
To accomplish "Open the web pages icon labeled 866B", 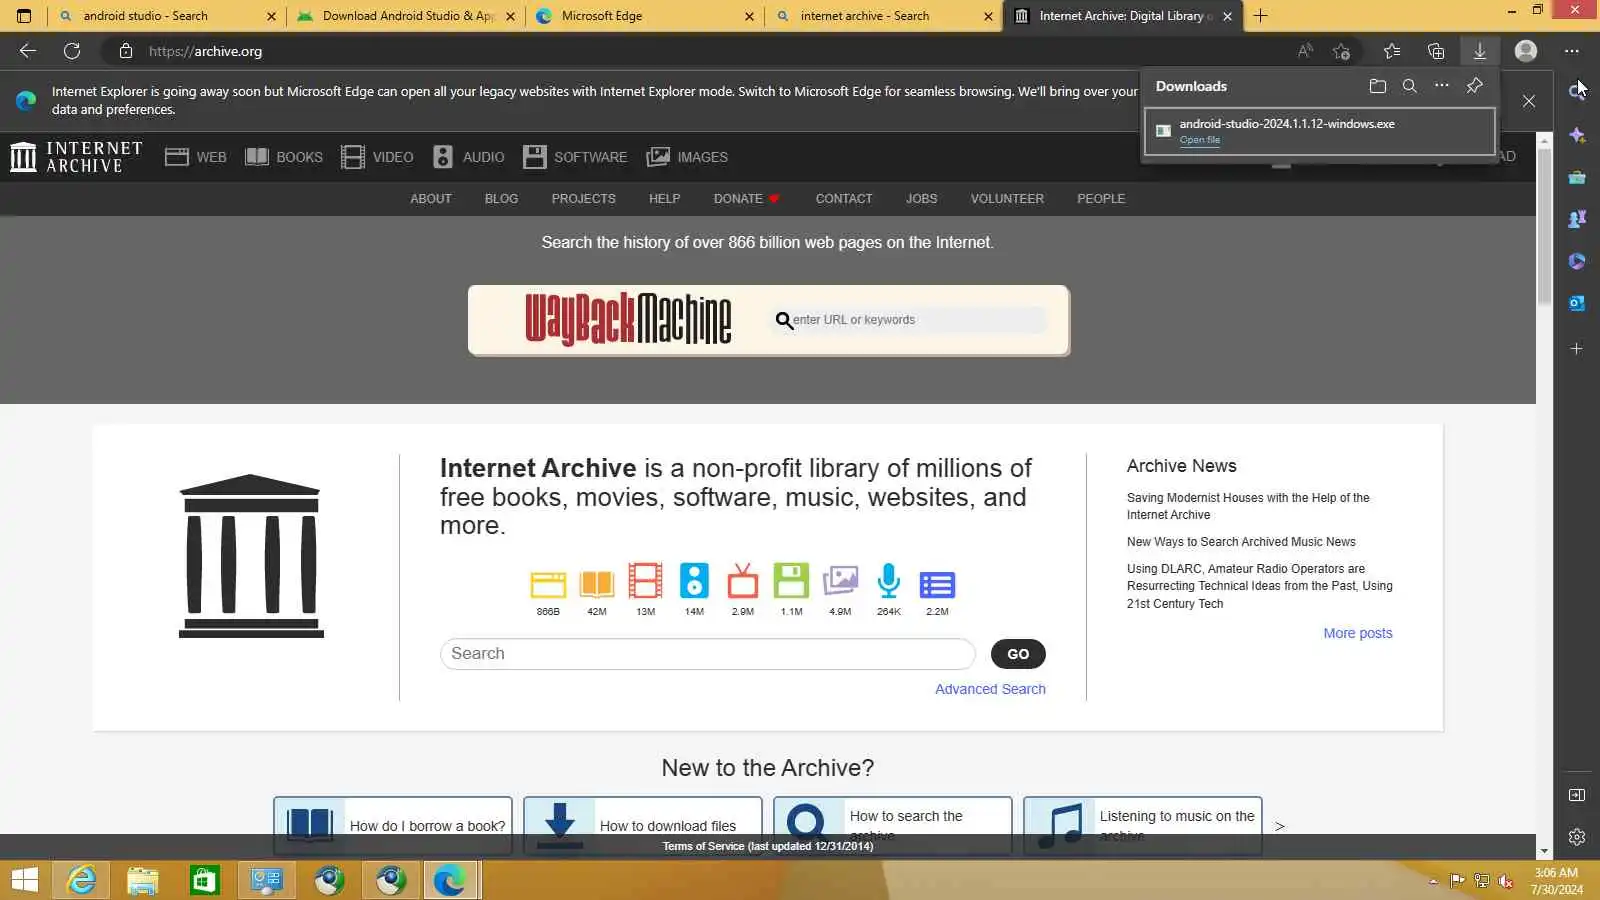I will click(548, 591).
